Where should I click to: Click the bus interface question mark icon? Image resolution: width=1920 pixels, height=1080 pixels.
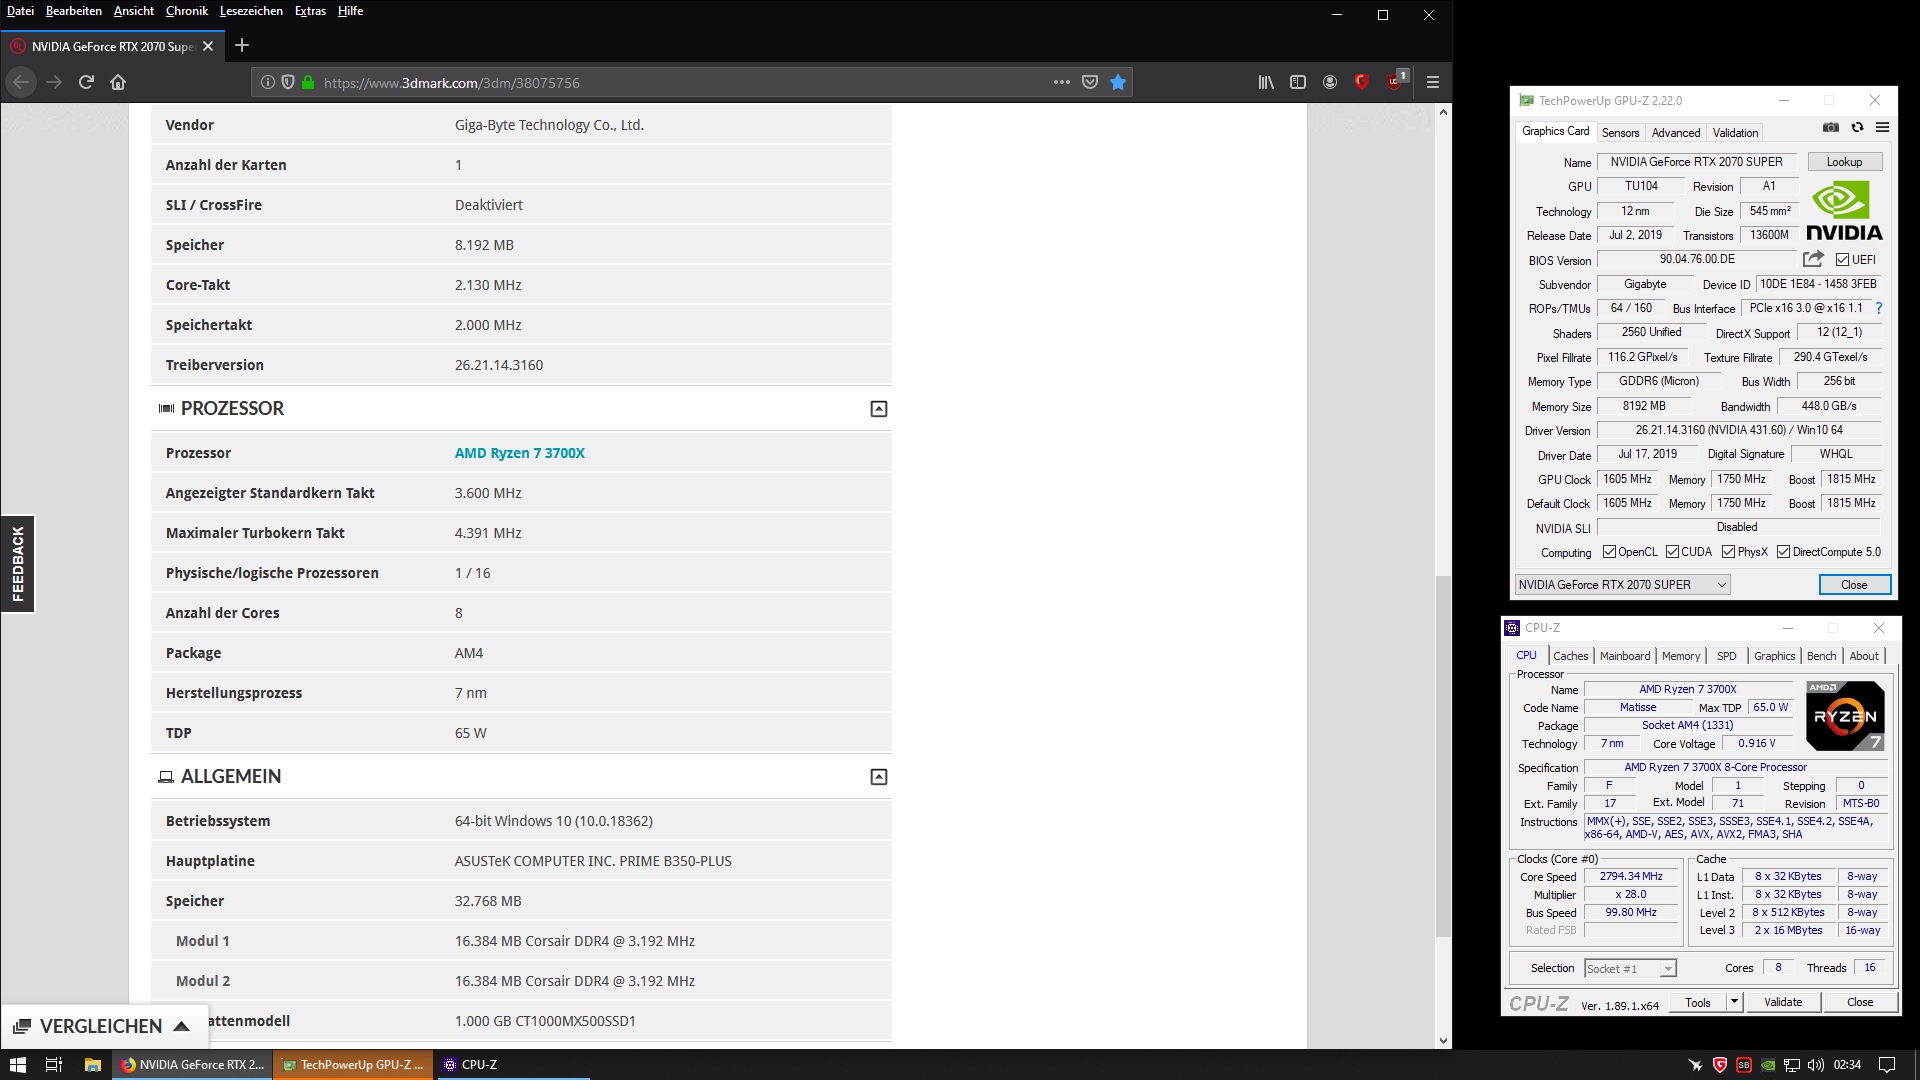1879,308
